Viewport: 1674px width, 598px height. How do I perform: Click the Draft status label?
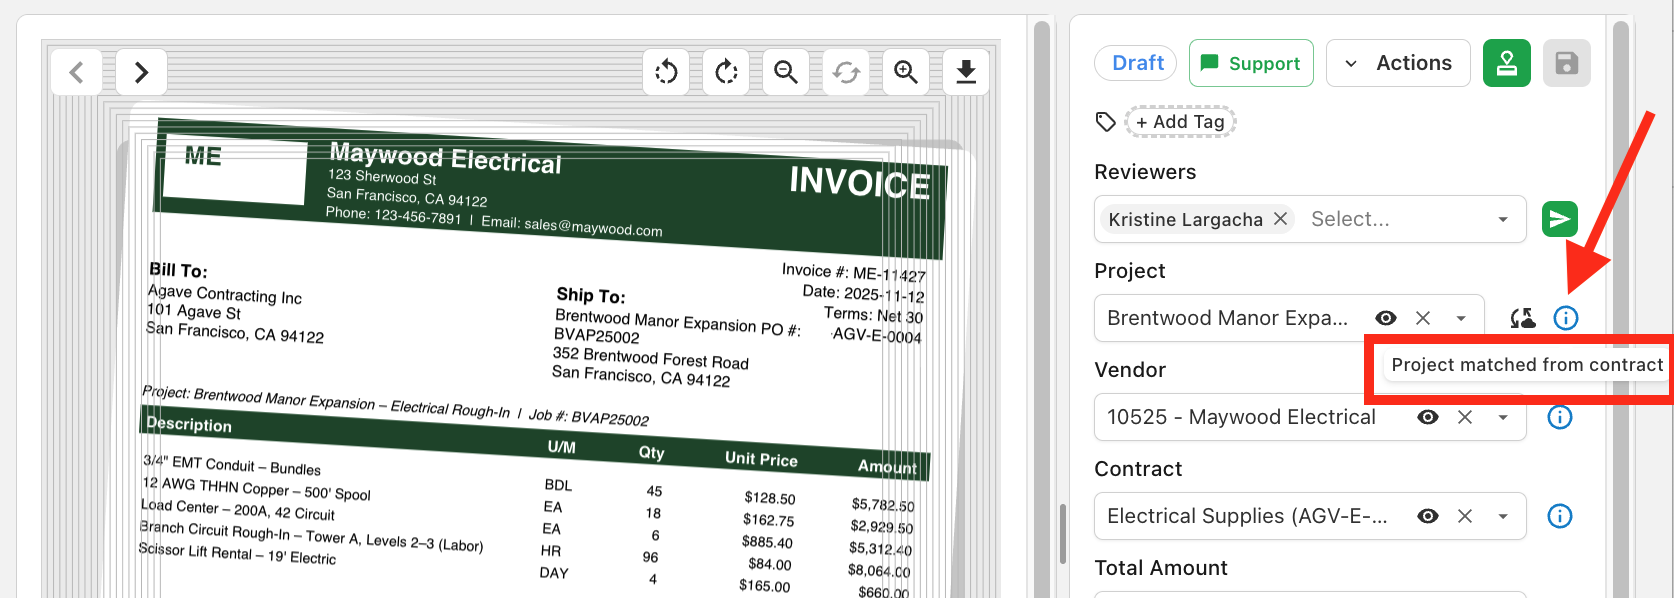point(1138,63)
